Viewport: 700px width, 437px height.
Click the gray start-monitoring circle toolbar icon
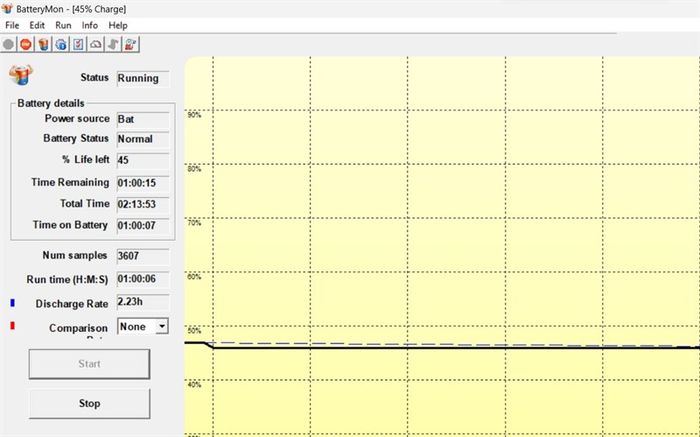pos(9,44)
